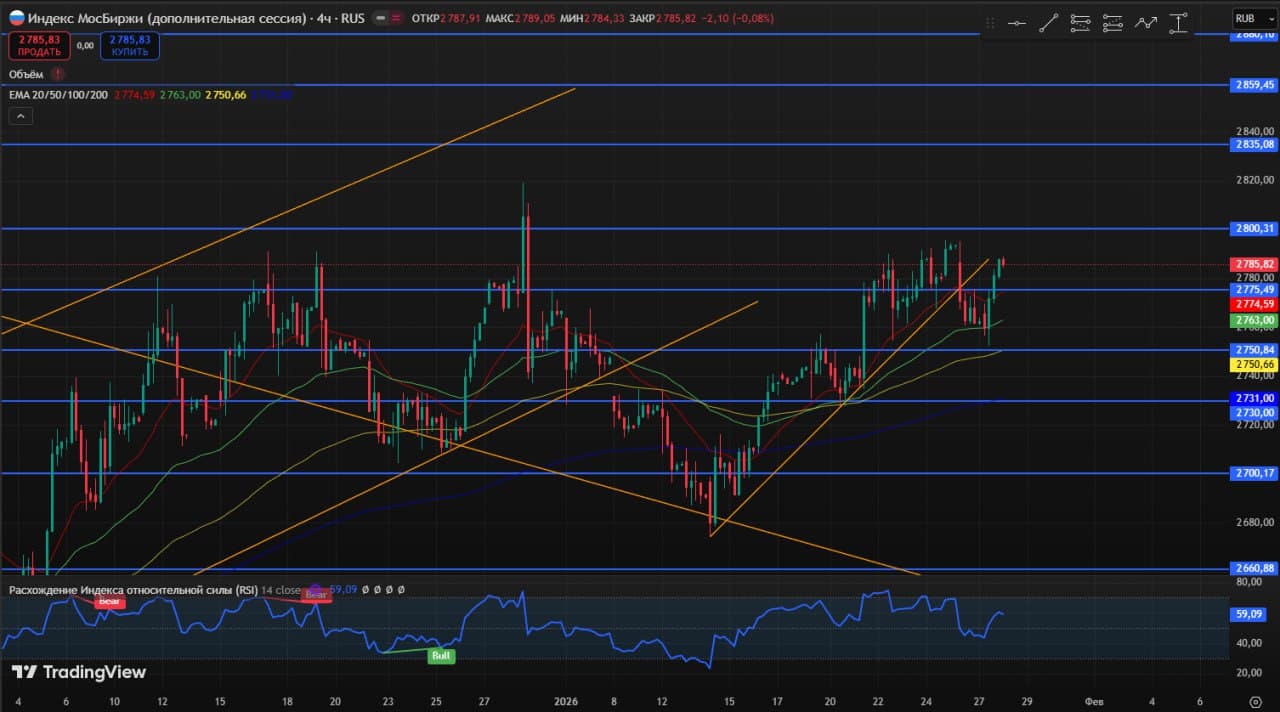
Task: Select the Объём indicator label
Action: [x=26, y=74]
